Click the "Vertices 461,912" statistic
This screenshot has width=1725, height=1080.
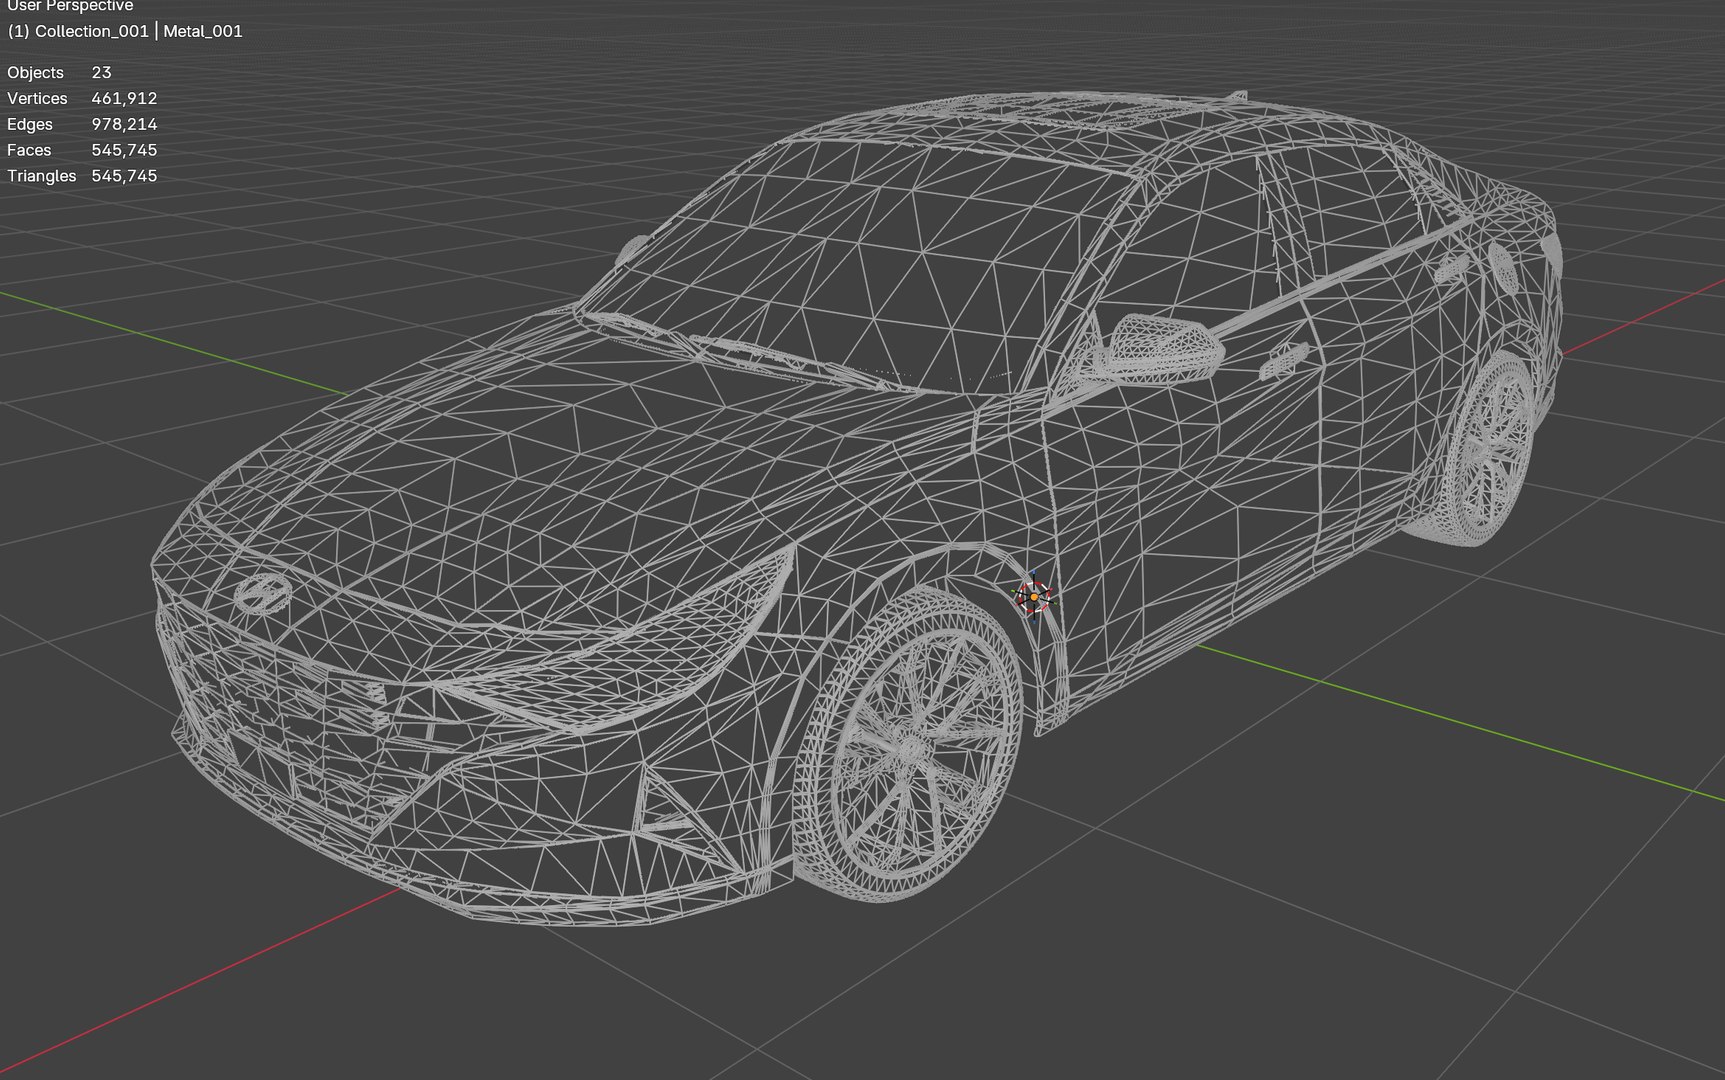pos(82,98)
